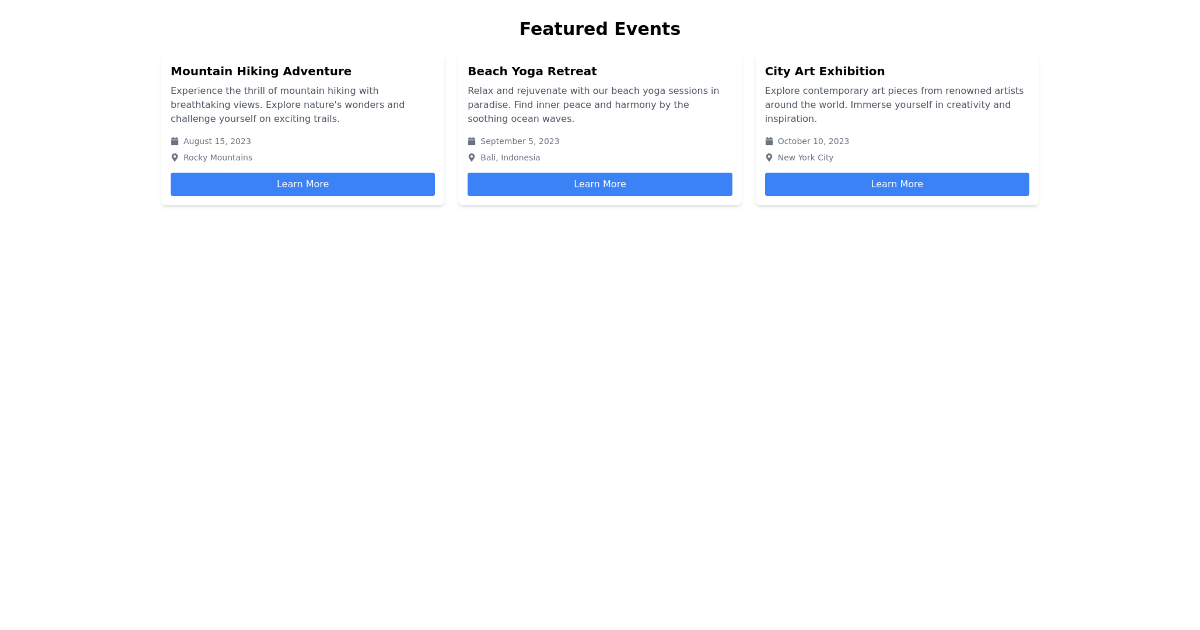Screen dimensions: 1200x630
Task: Click Learn More for Mountain Hiking Adventure
Action: point(302,184)
